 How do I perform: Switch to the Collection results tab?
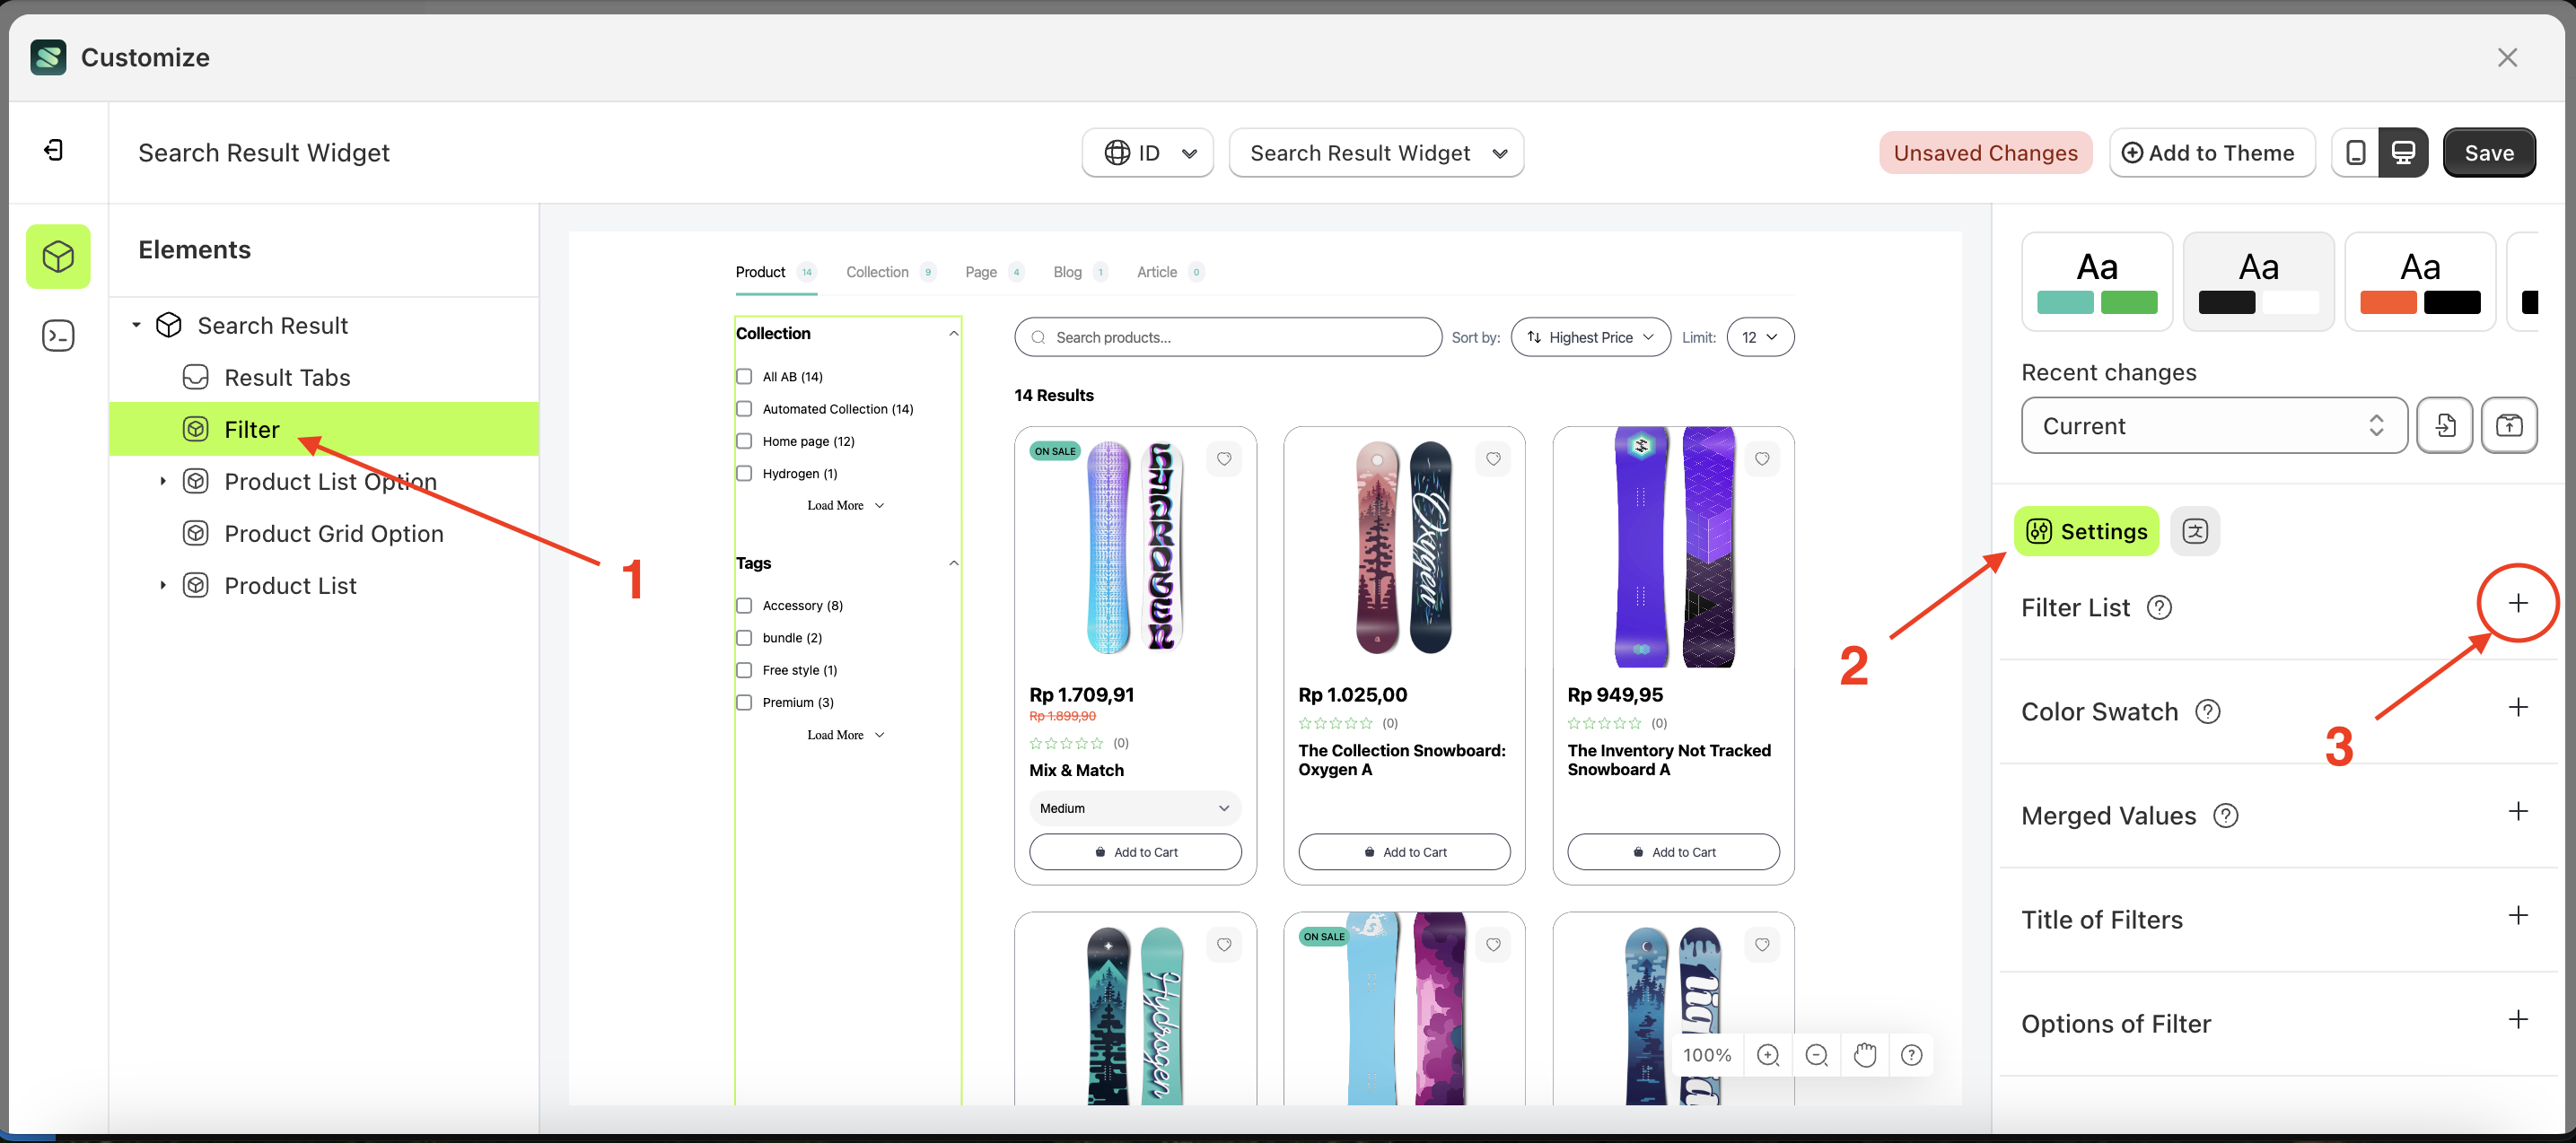tap(877, 271)
